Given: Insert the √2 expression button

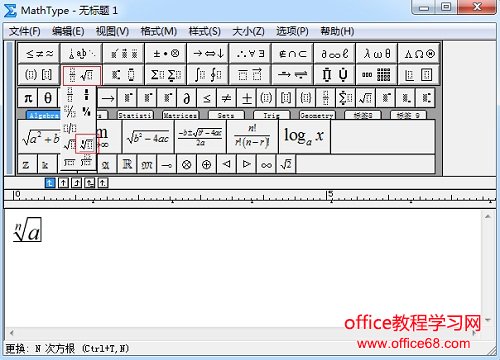Looking at the screenshot, I should pos(286,164).
